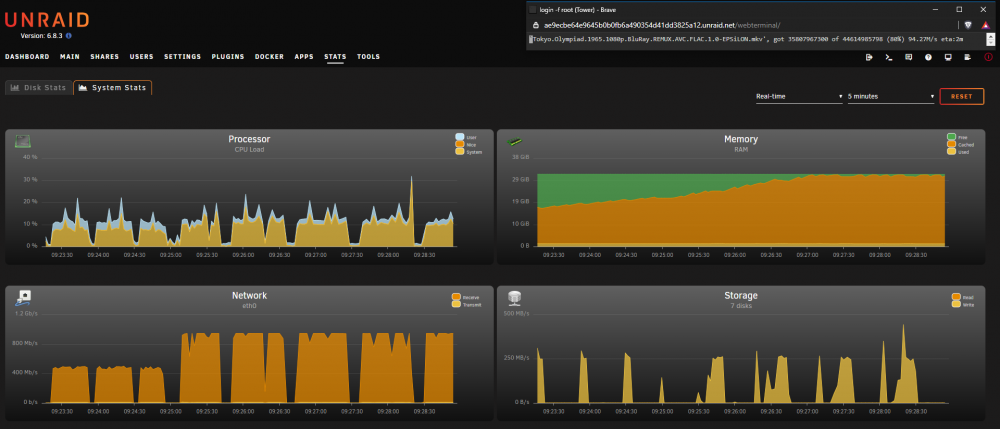The height and width of the screenshot is (429, 1000).
Task: Click the Storage chart title
Action: click(740, 296)
